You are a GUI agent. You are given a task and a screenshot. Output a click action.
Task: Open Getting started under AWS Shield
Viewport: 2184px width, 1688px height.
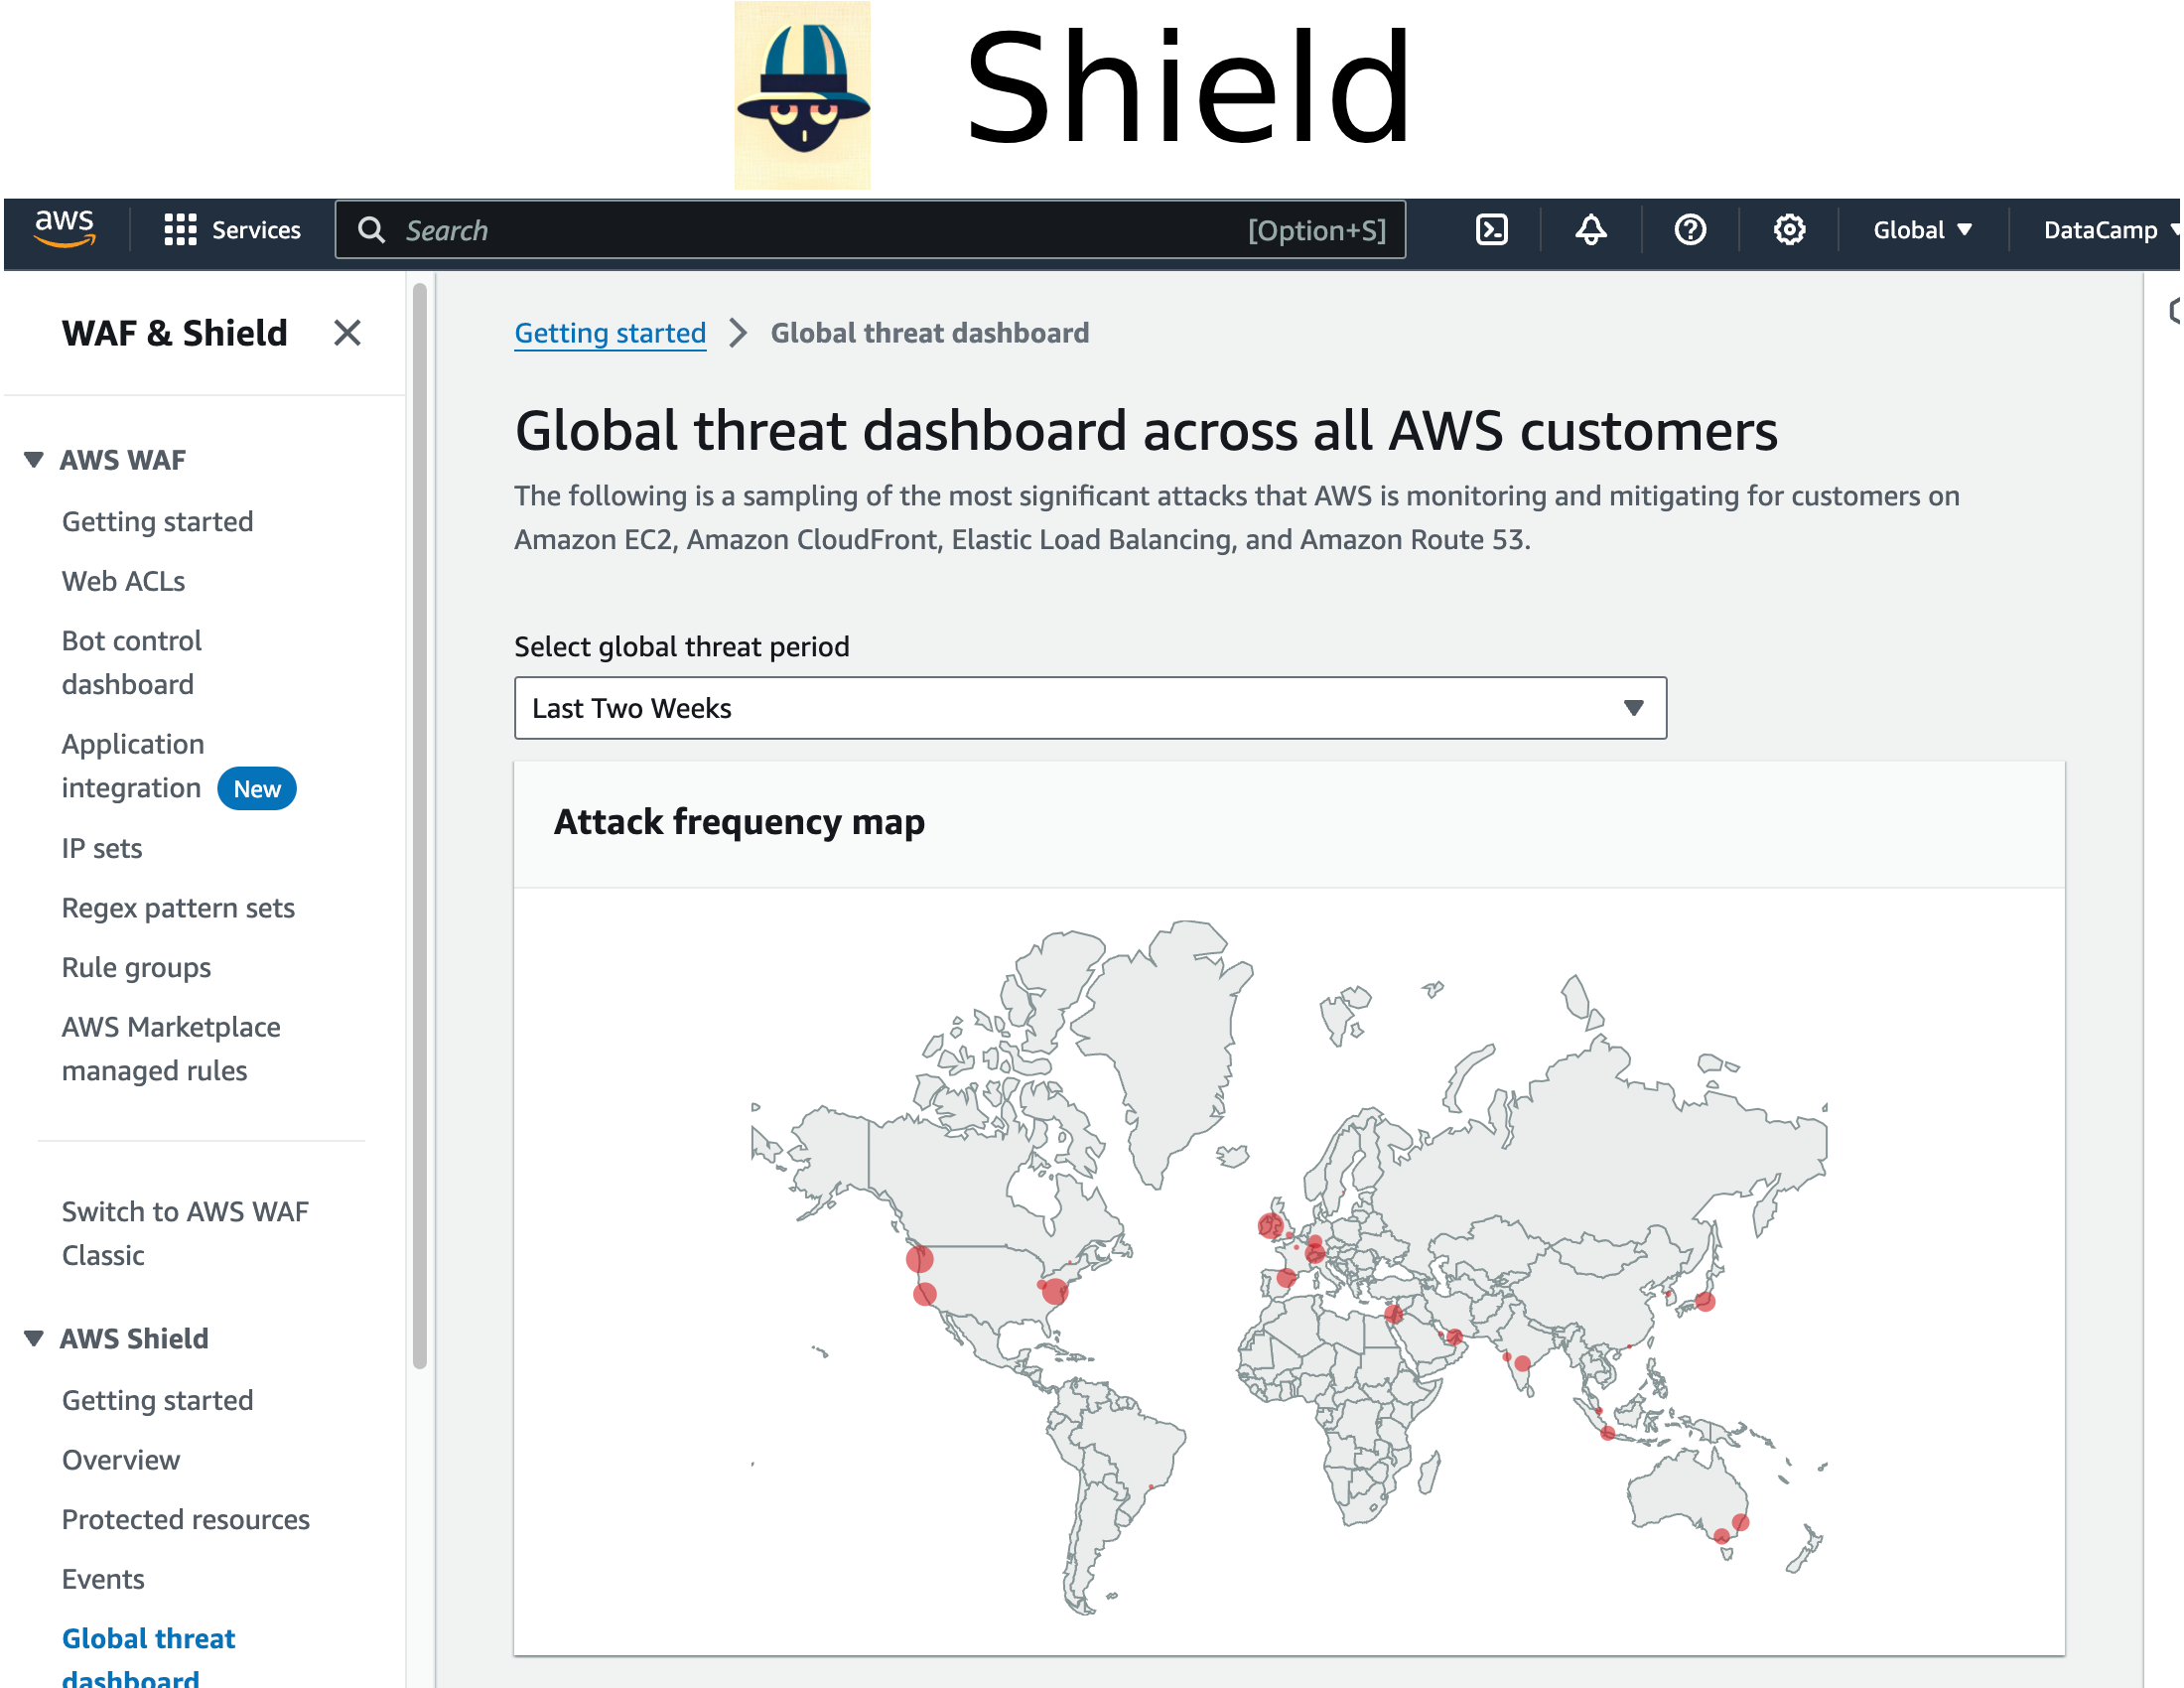tap(157, 1401)
